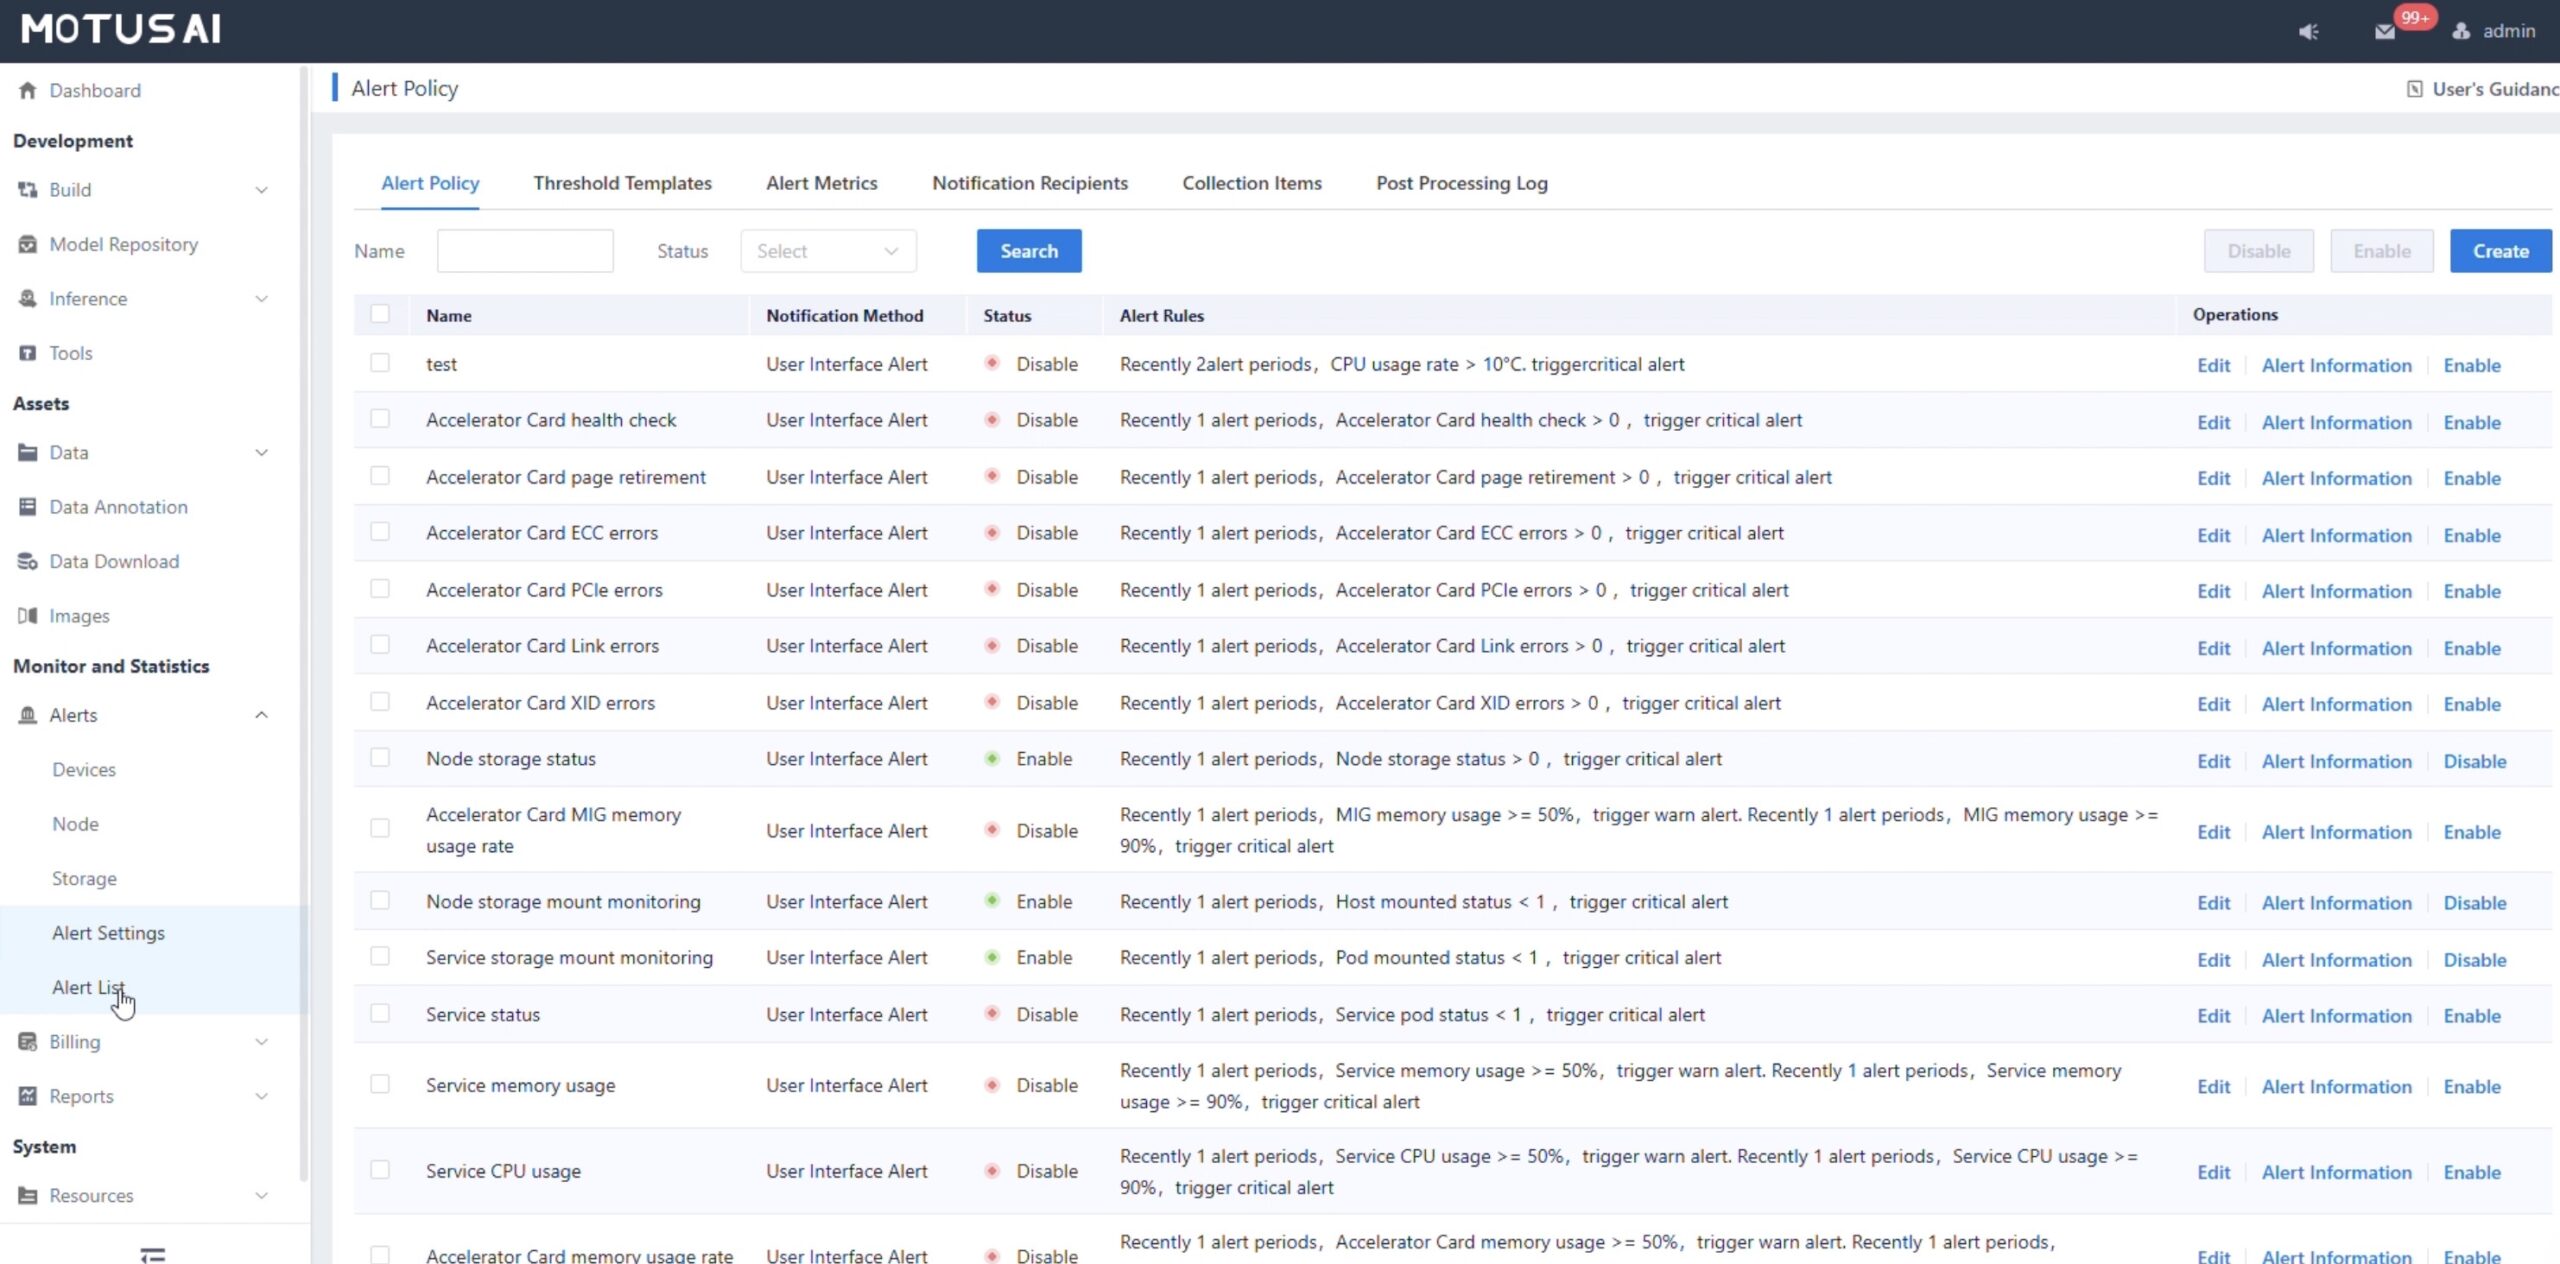Collapse the Alerts submenu
The image size is (2560, 1264).
pyautogui.click(x=261, y=715)
